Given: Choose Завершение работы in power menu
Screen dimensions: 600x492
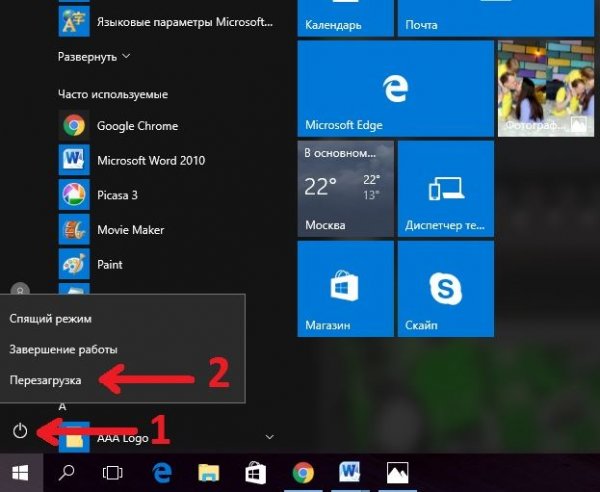Looking at the screenshot, I should coord(122,349).
